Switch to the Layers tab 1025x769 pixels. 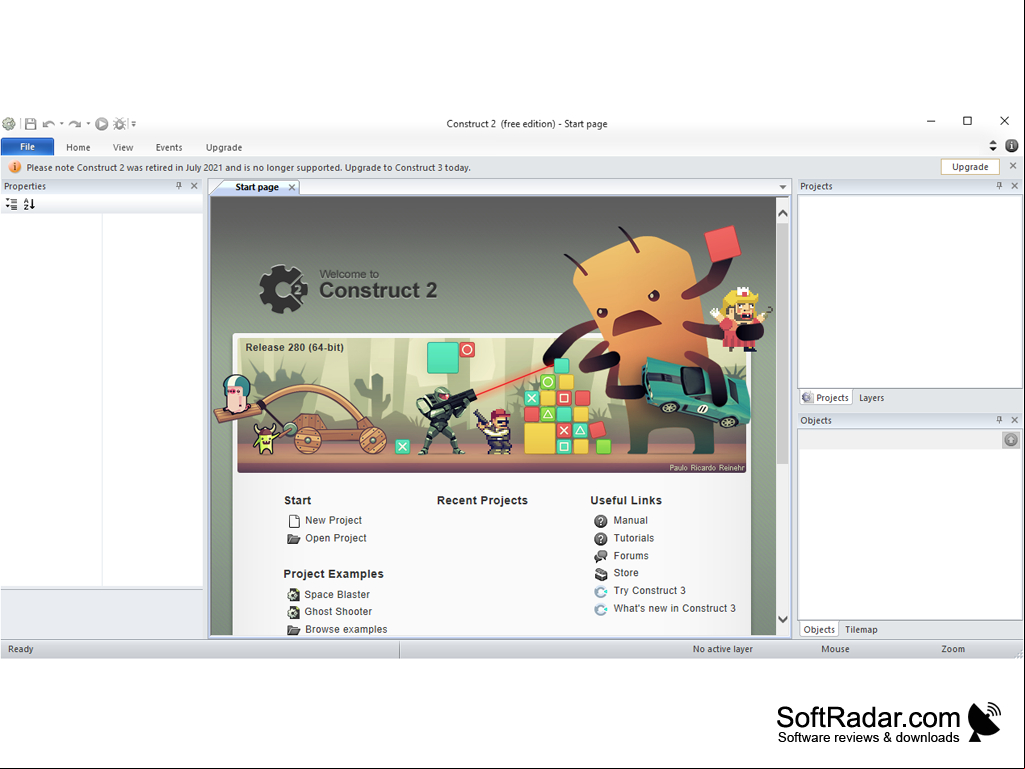tap(871, 398)
